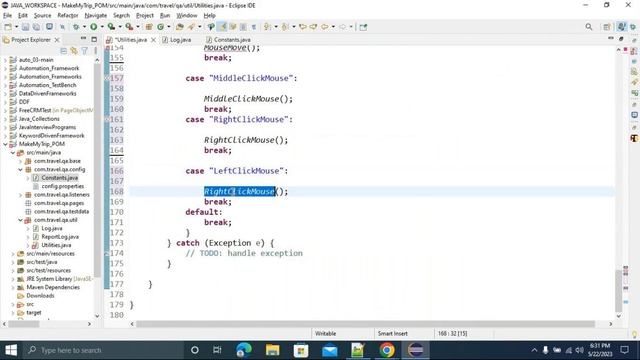The height and width of the screenshot is (360, 640).
Task: Click the Windows taskbar search box
Action: 103,350
